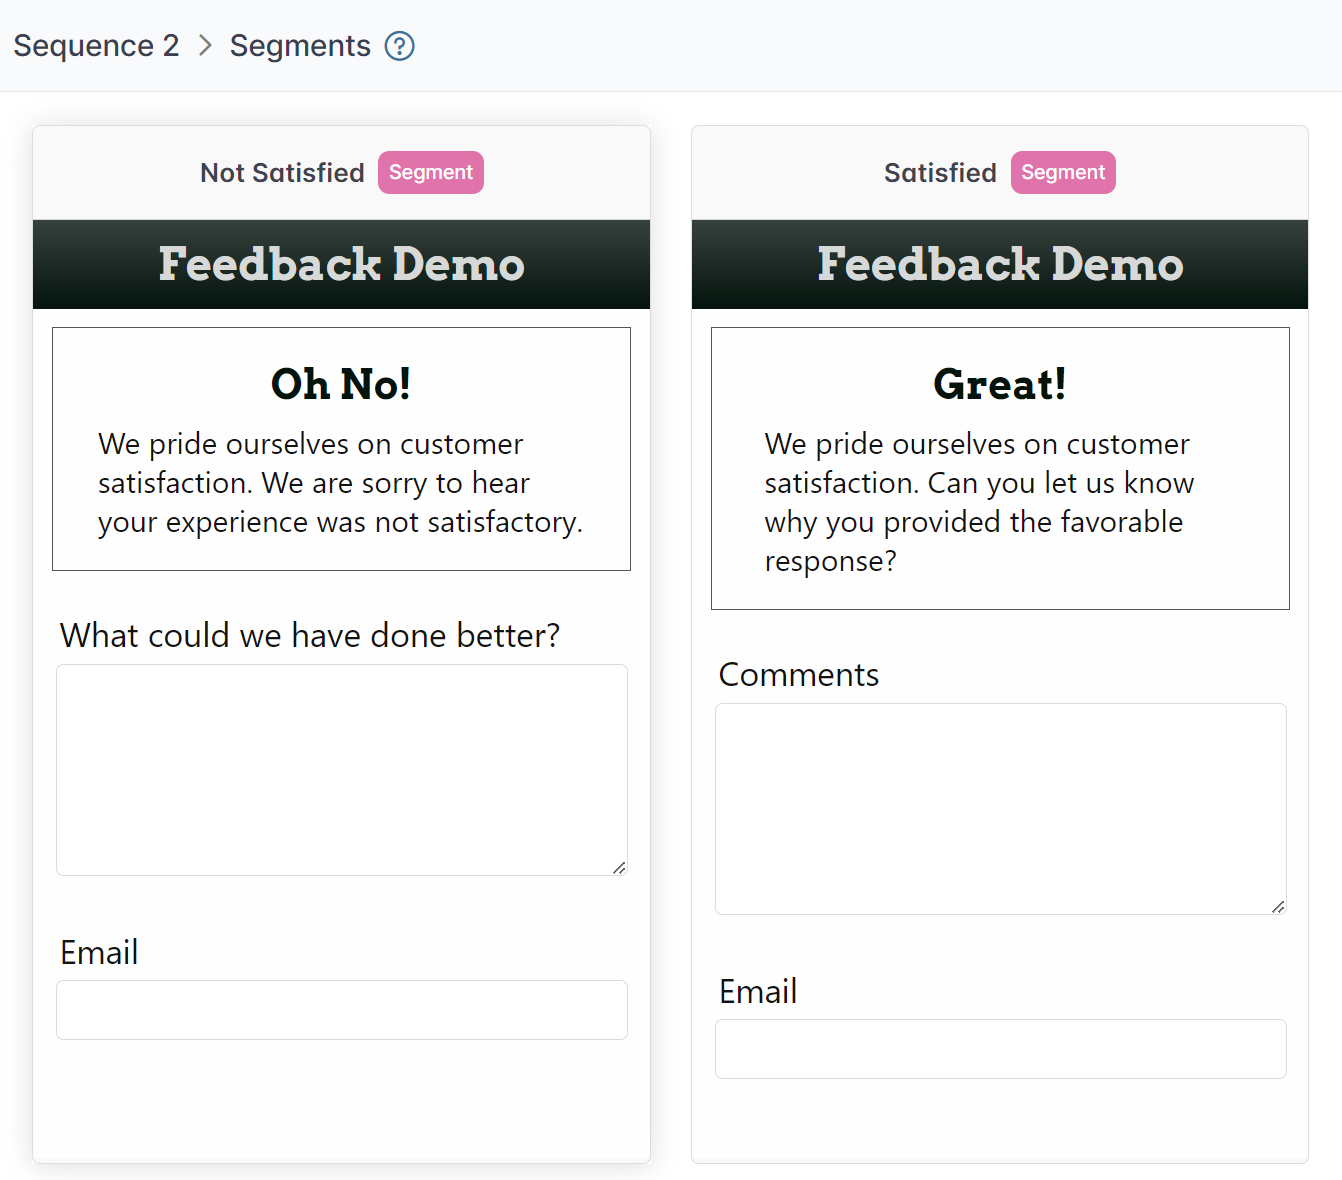Click the help question mark icon
The width and height of the screenshot is (1342, 1180).
tap(400, 46)
